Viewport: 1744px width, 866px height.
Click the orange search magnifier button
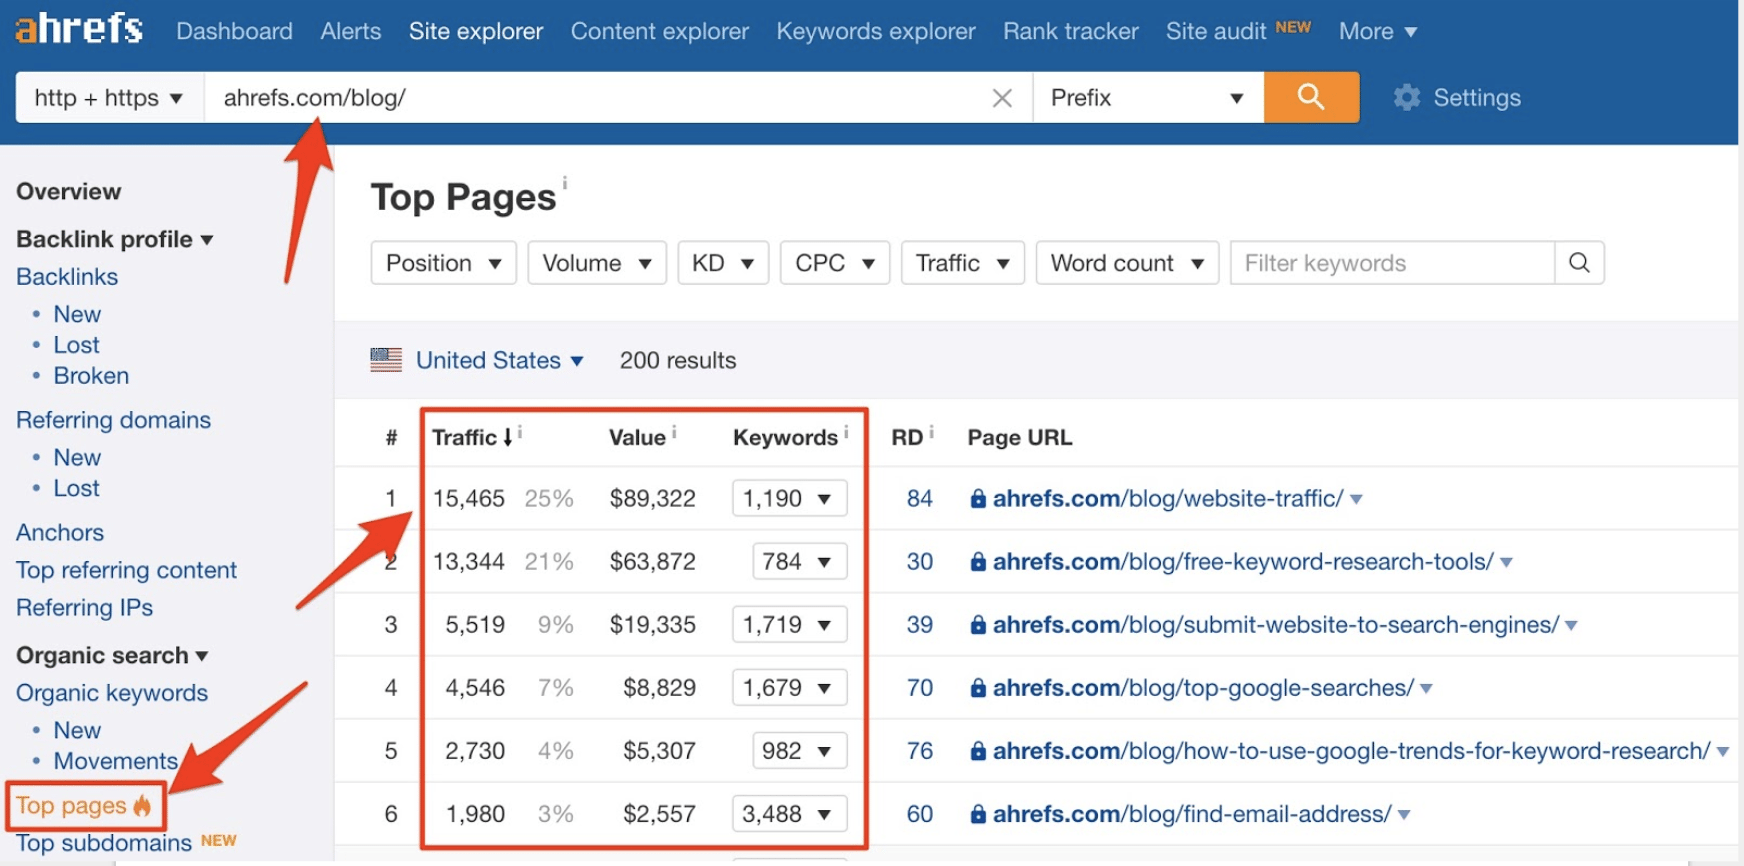(1311, 97)
